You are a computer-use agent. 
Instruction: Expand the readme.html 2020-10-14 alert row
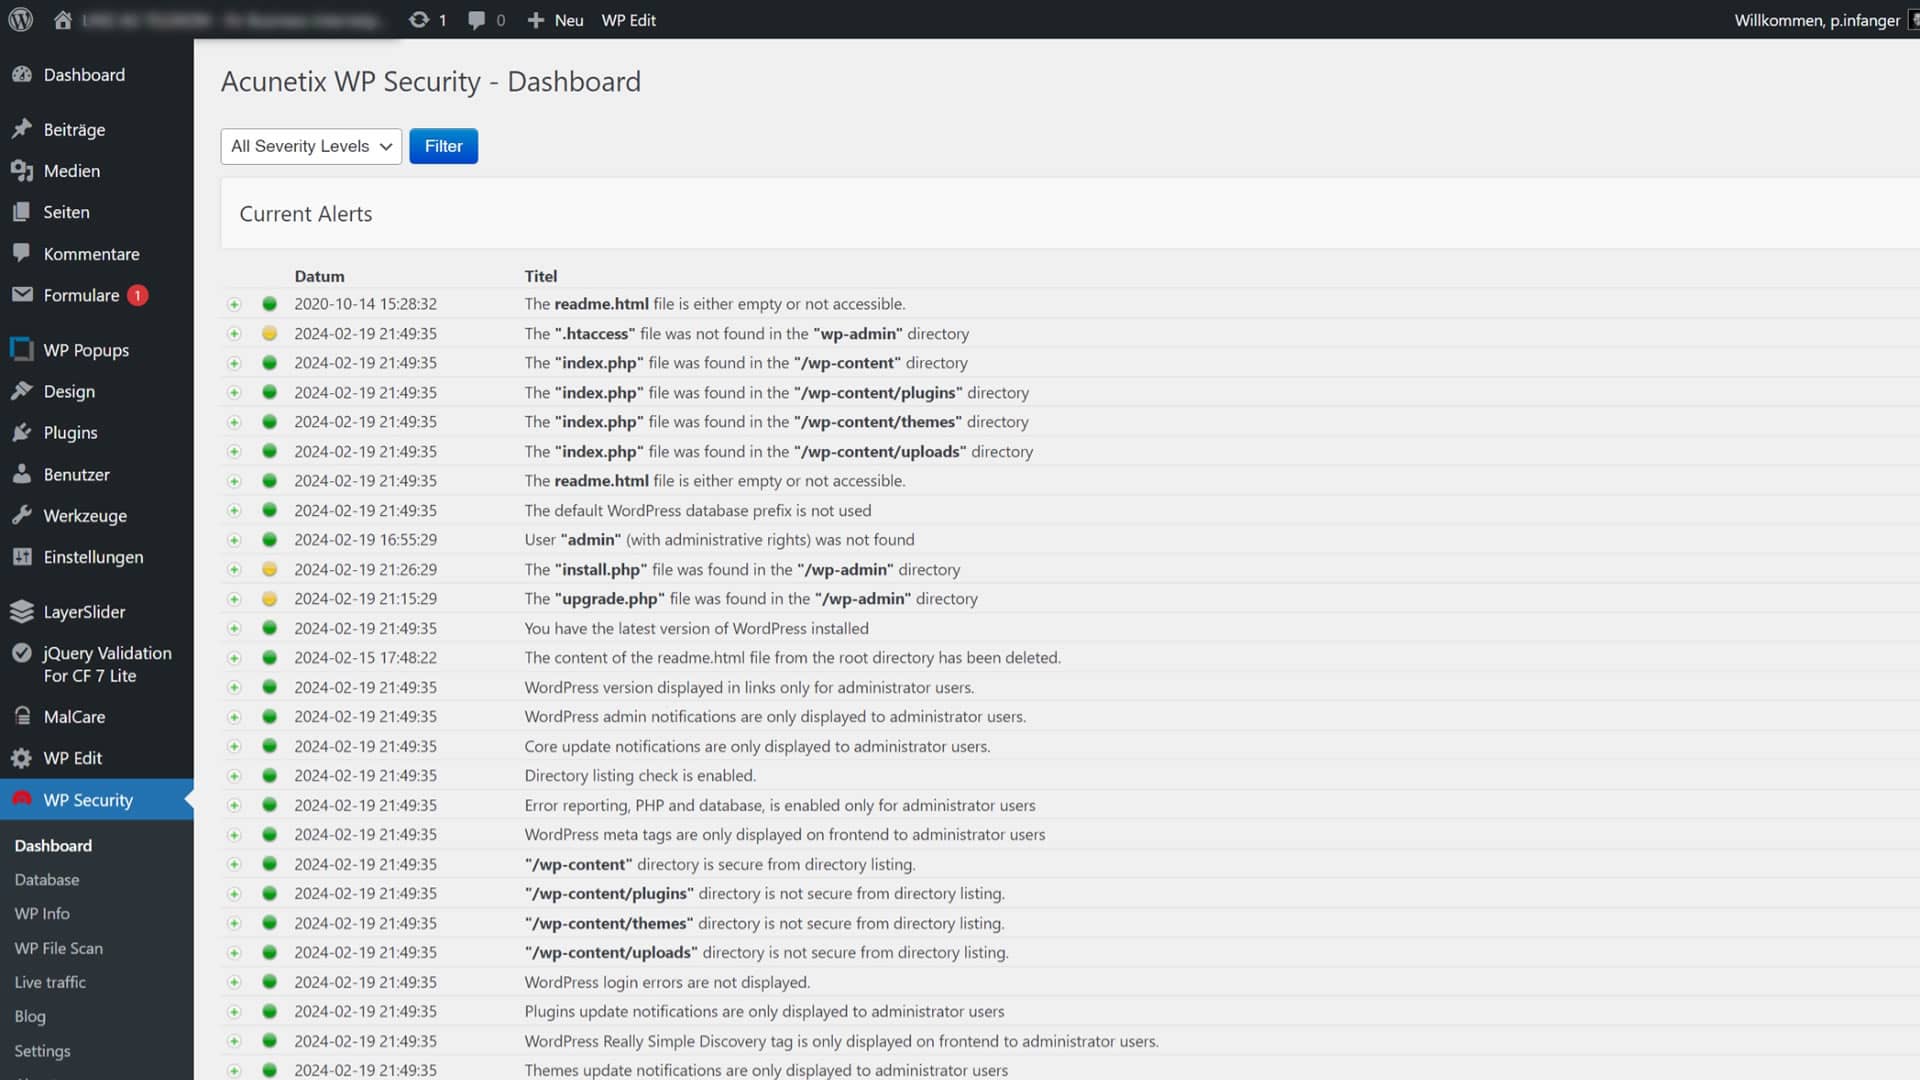(234, 304)
